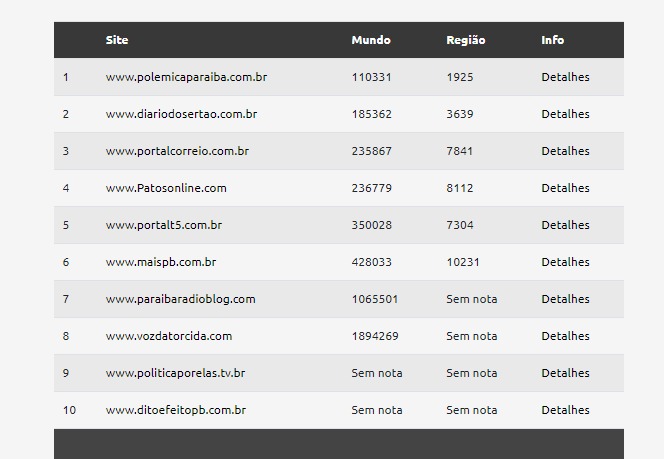
Task: Click the Mundo column header
Action: 371,40
